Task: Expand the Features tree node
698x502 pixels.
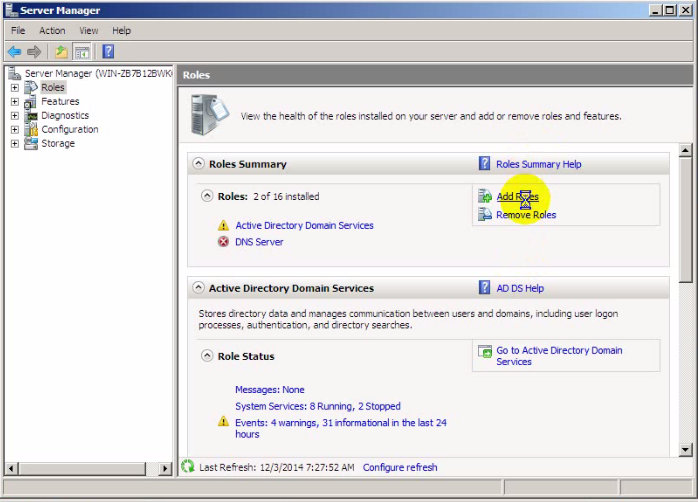Action: pos(15,101)
